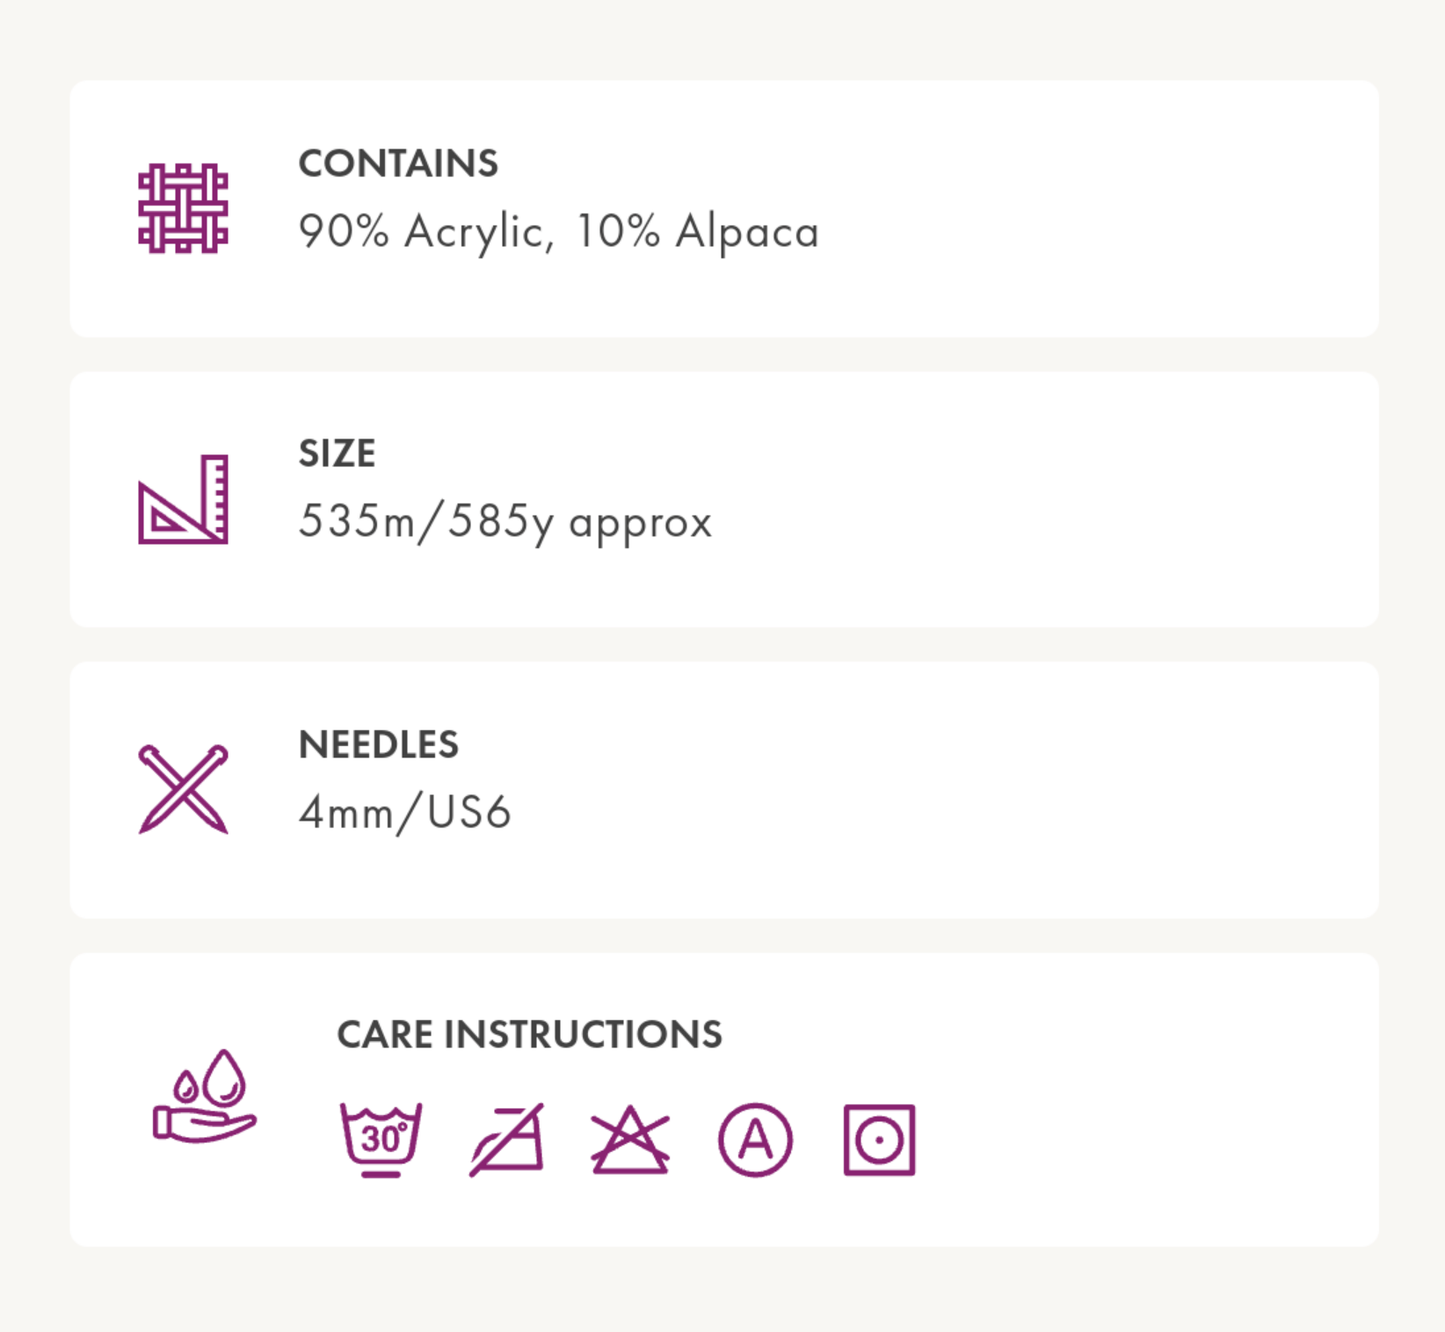Click the ruler and triangle Size icon

click(x=183, y=499)
